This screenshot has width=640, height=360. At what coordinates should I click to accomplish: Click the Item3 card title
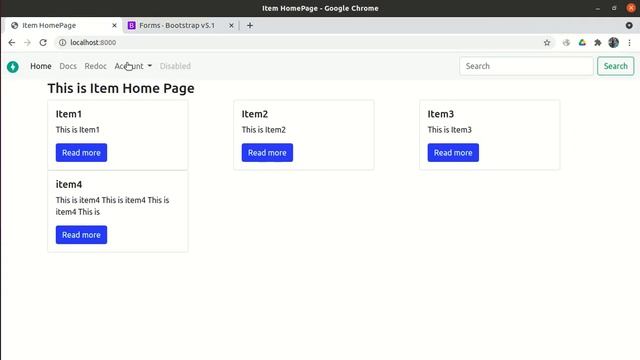[x=441, y=114]
